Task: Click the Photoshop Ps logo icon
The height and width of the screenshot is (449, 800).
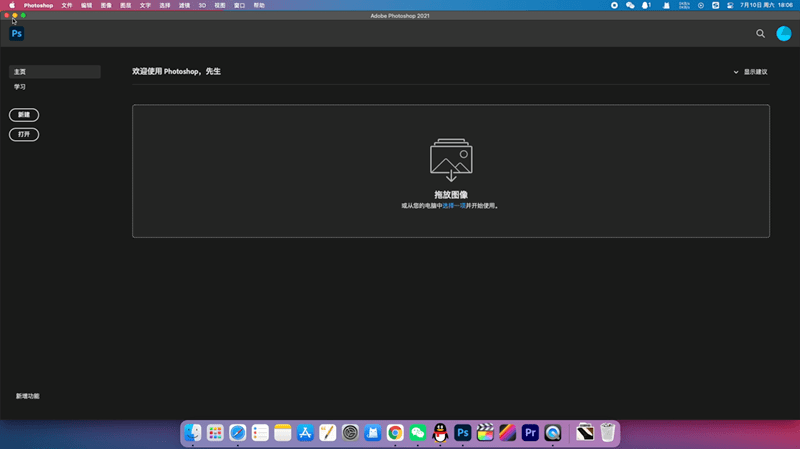Action: [17, 34]
